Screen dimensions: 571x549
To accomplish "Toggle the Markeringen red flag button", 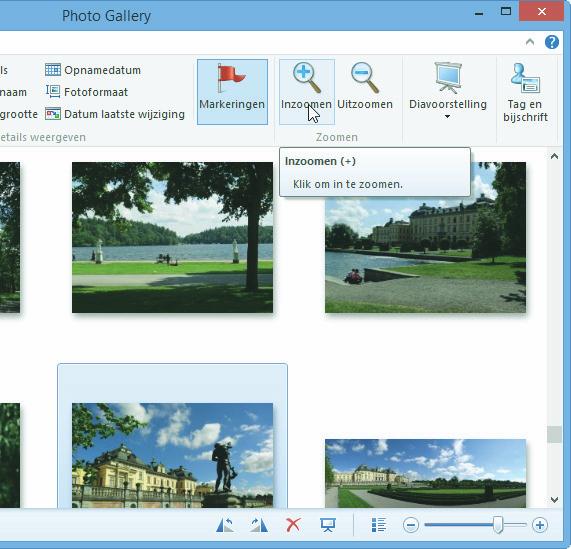I will (232, 92).
